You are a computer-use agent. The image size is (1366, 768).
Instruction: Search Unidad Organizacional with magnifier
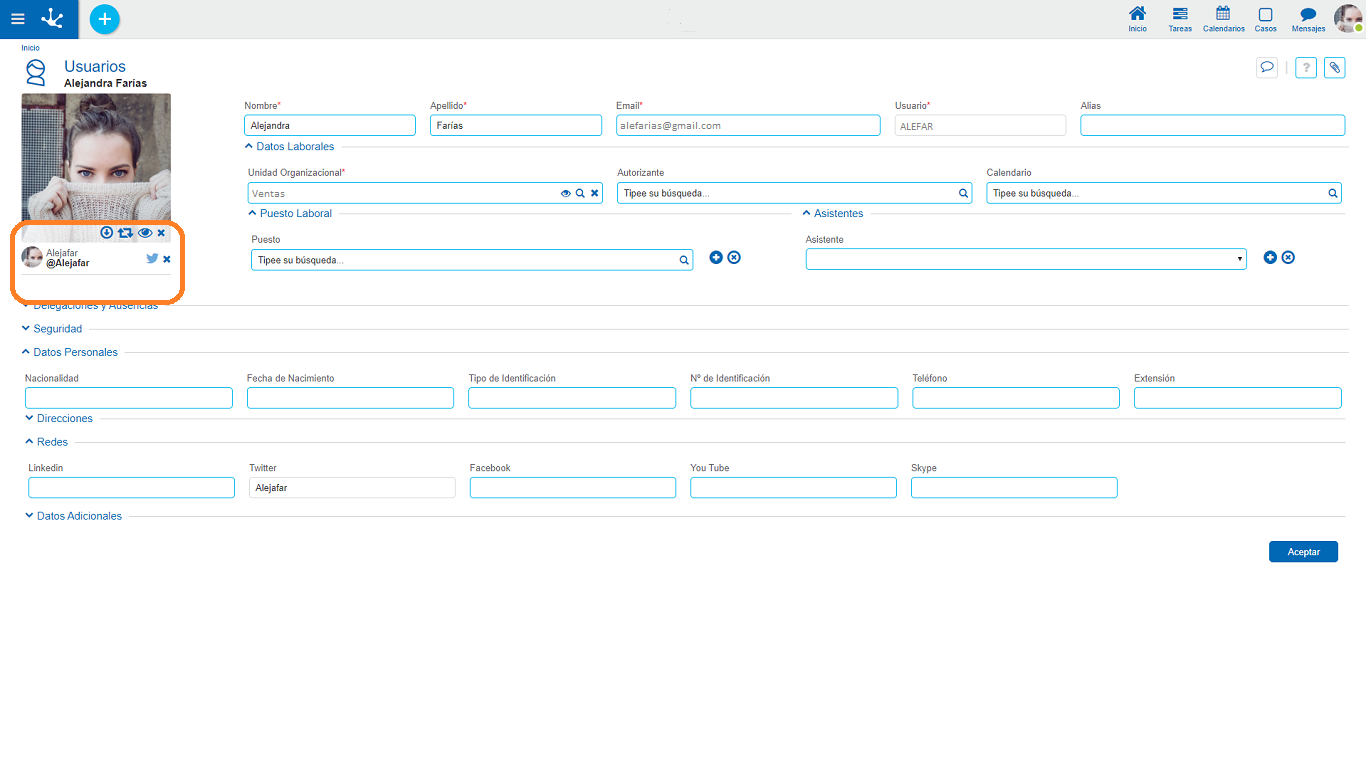click(580, 193)
